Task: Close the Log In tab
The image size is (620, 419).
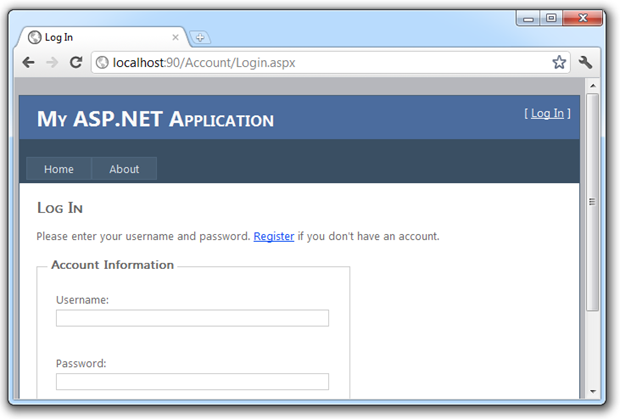Action: click(175, 37)
